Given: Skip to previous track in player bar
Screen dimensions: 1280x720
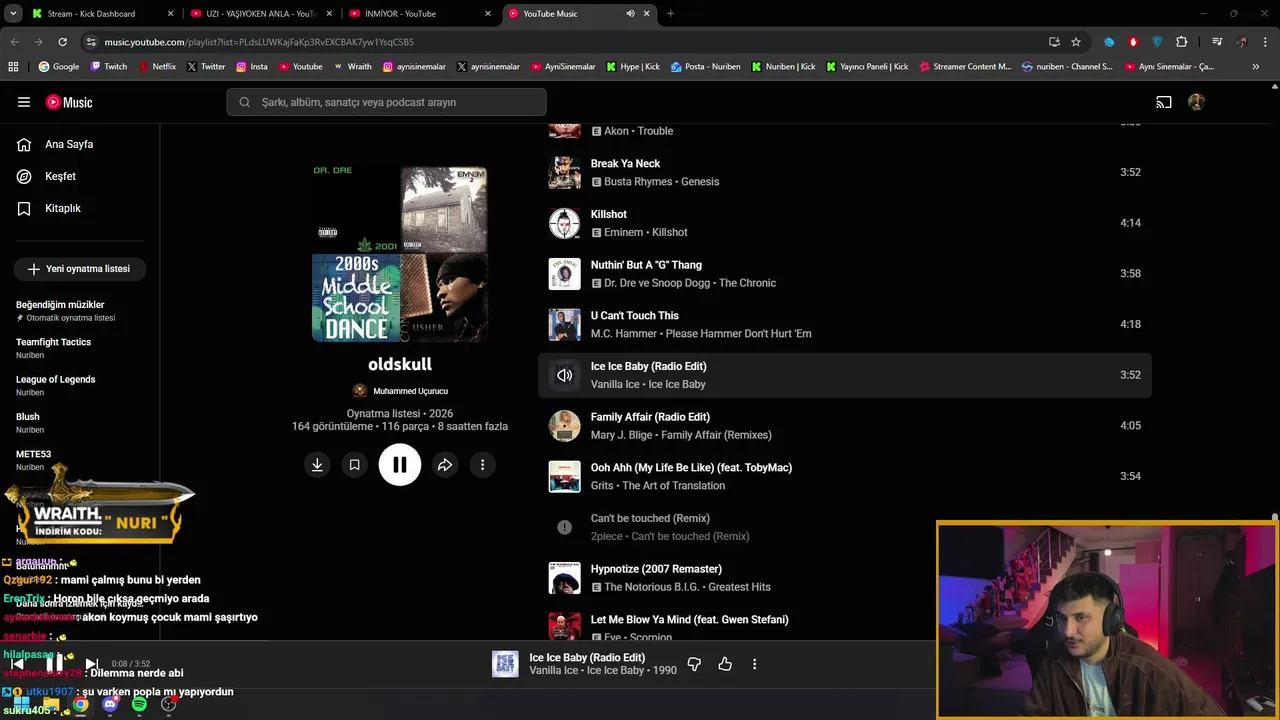Looking at the screenshot, I should (x=17, y=664).
